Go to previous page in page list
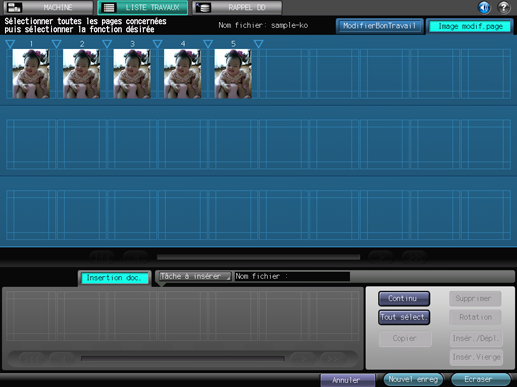517x387 pixels. [x=136, y=257]
